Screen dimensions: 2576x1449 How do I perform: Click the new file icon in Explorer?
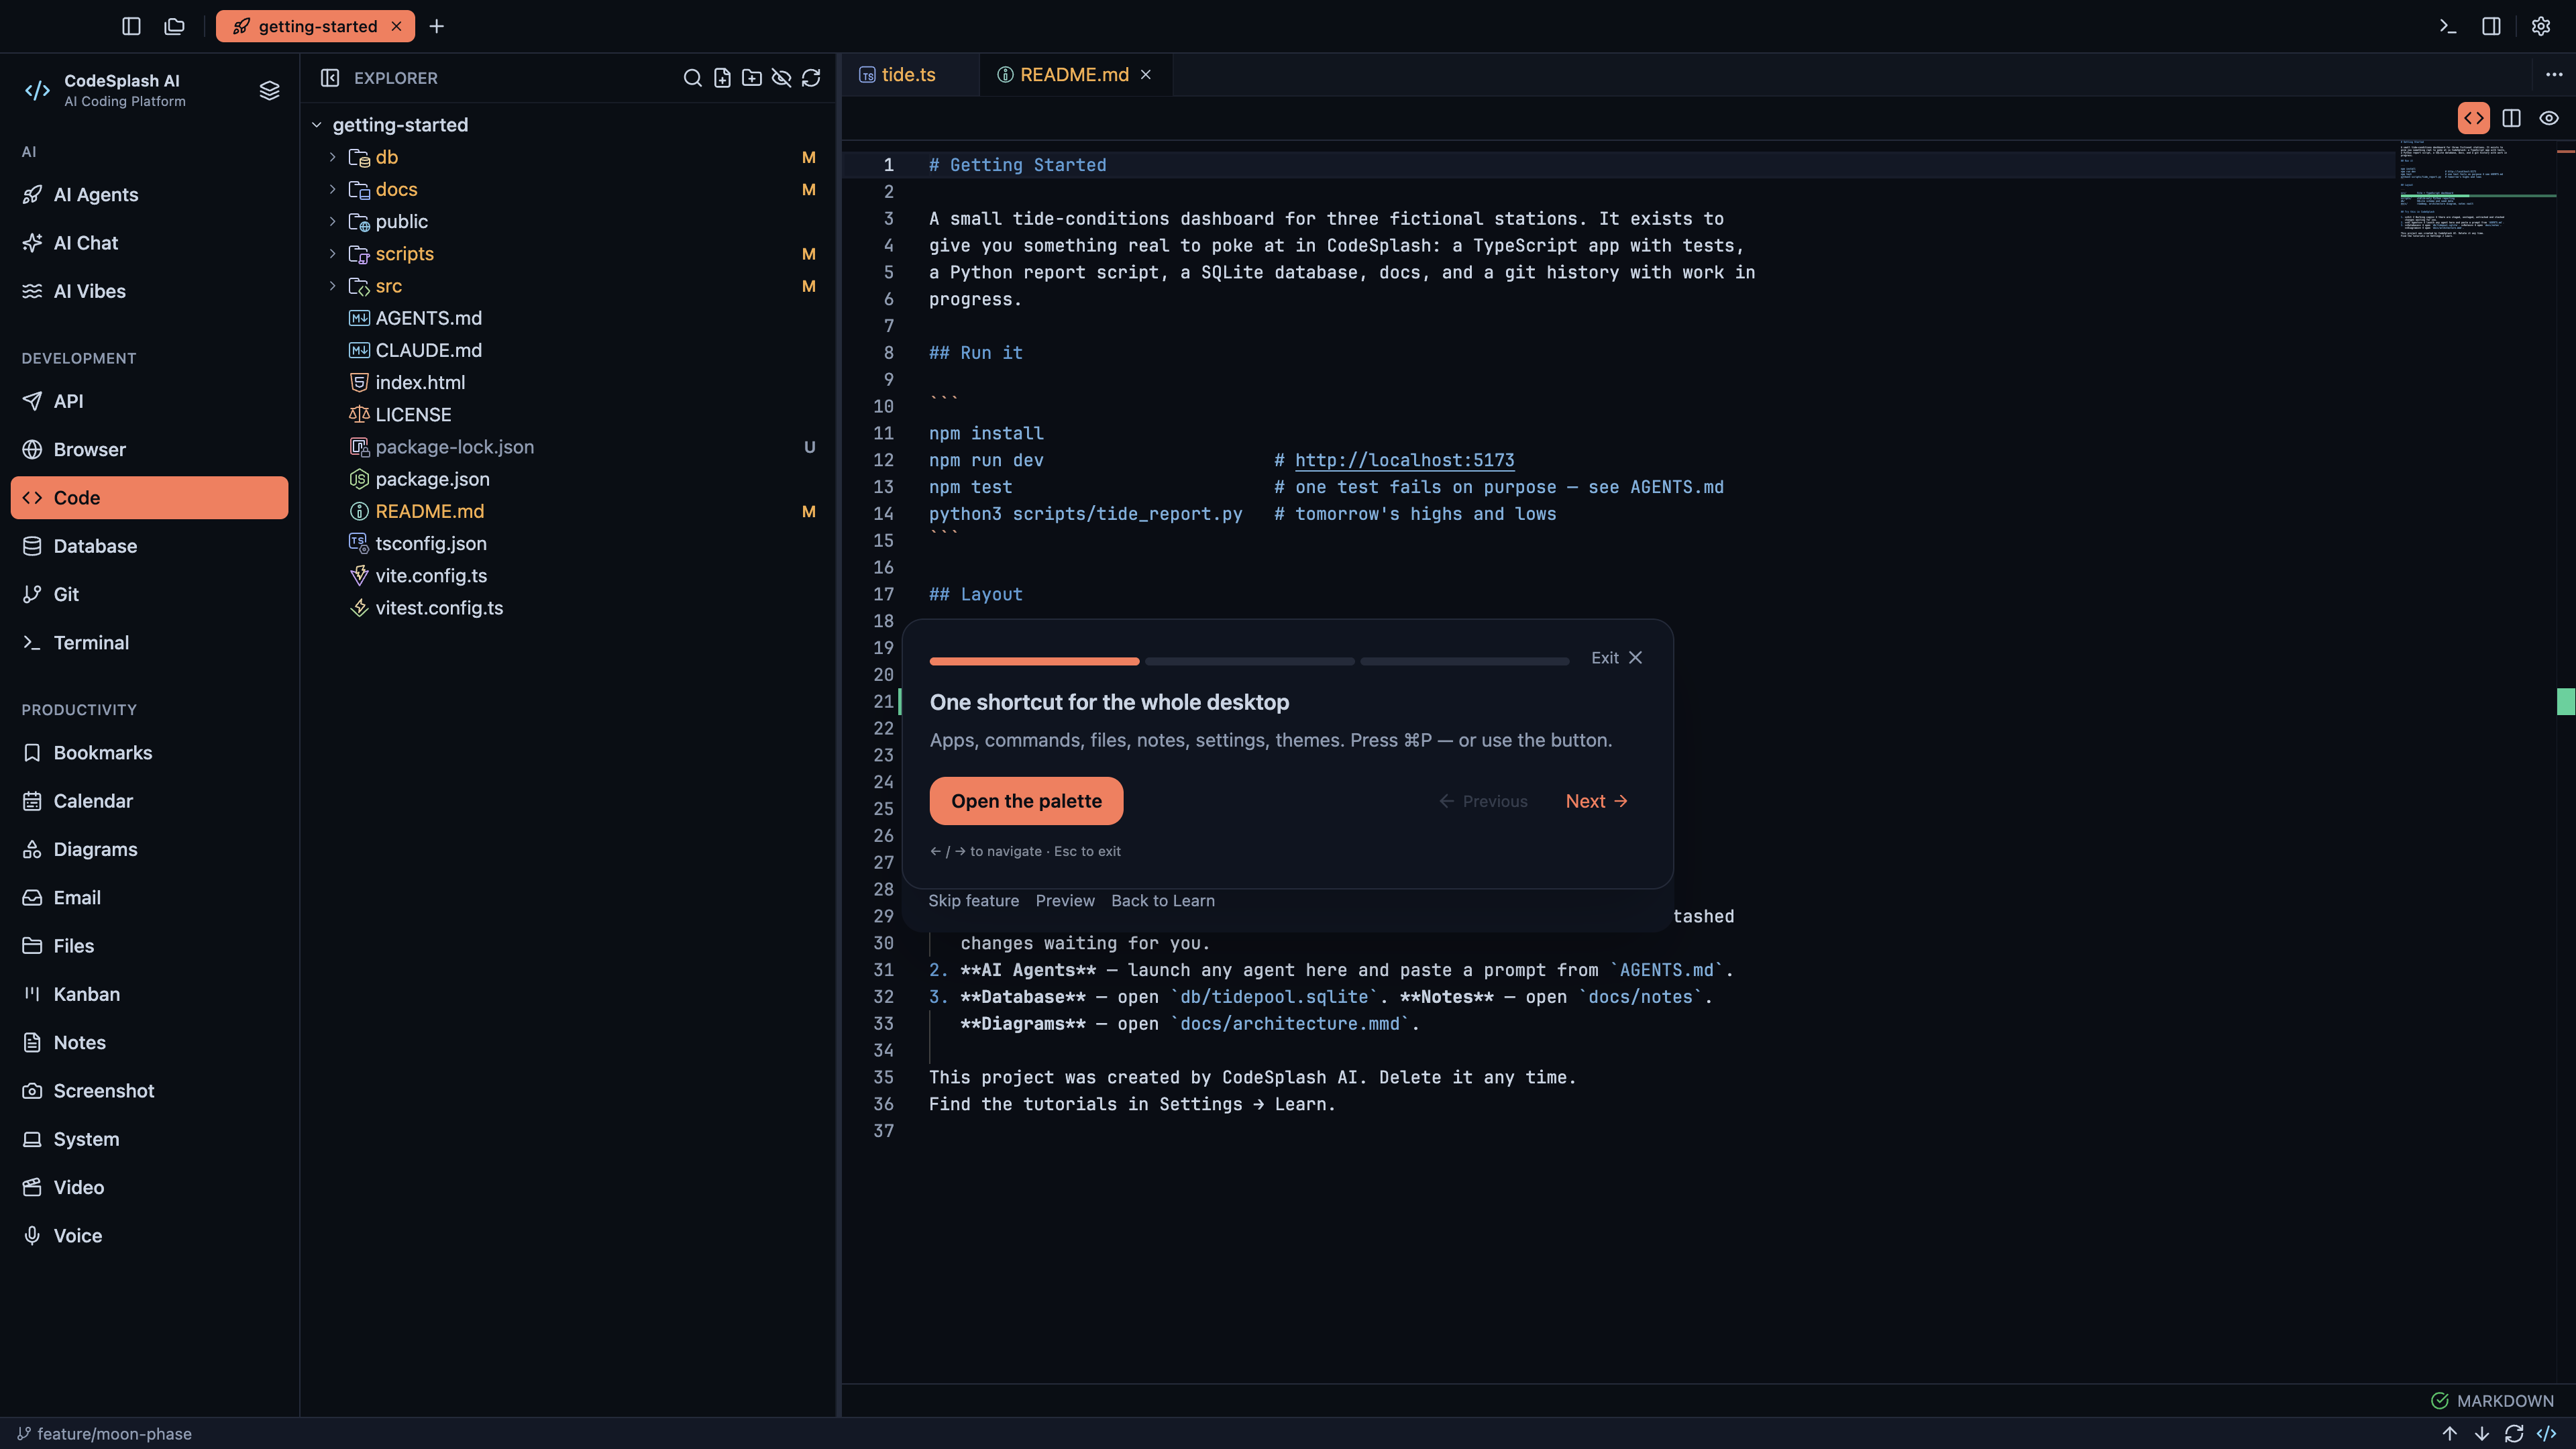tap(722, 78)
